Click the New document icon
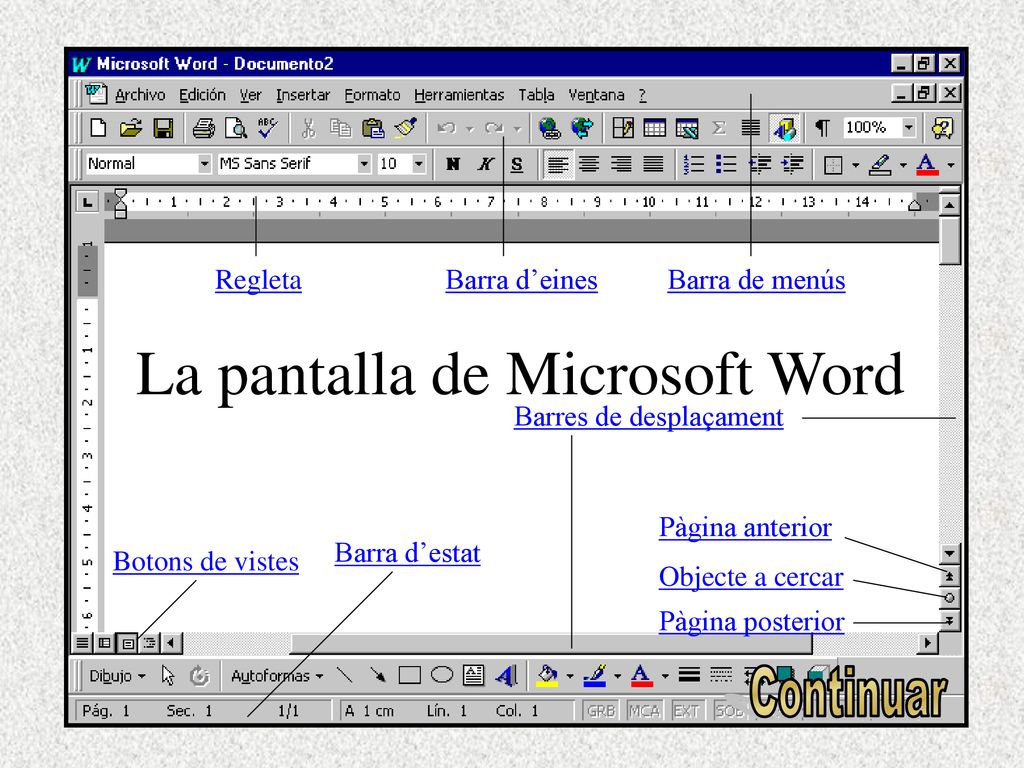Image resolution: width=1024 pixels, height=768 pixels. pos(98,128)
